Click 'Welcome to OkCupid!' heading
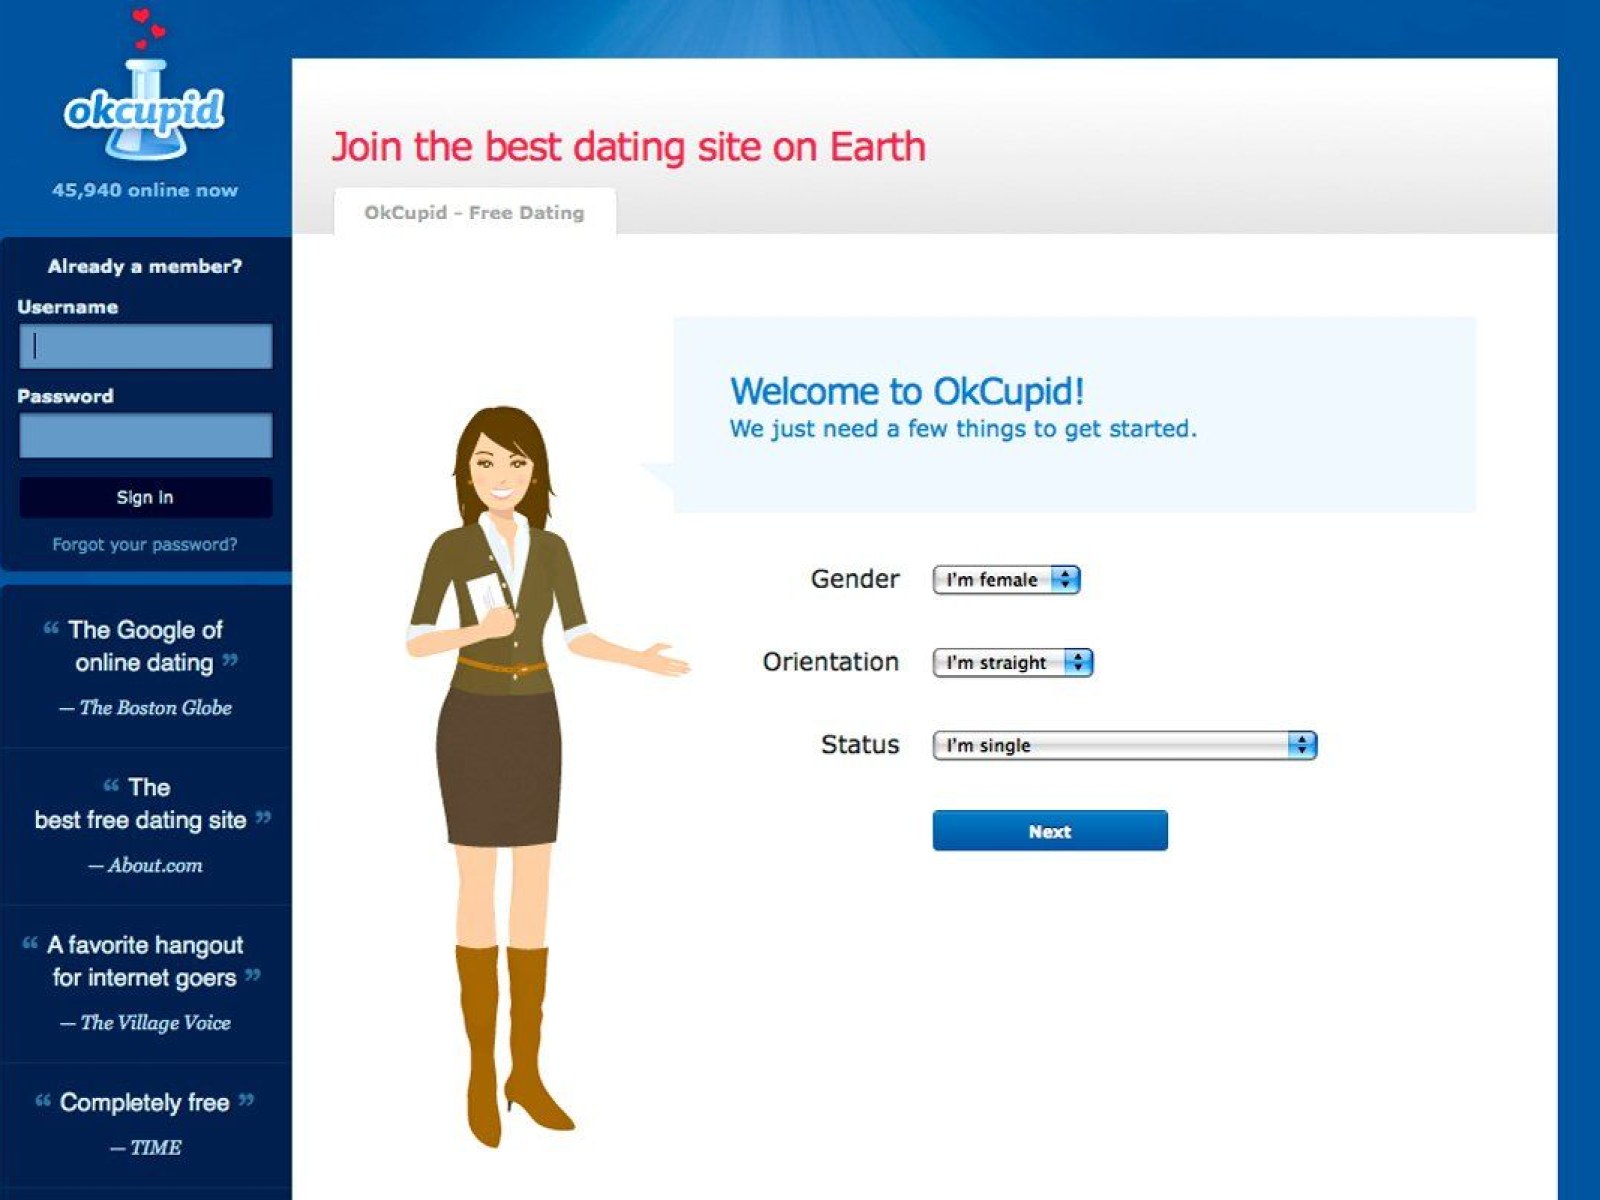The width and height of the screenshot is (1600, 1200). pos(907,391)
